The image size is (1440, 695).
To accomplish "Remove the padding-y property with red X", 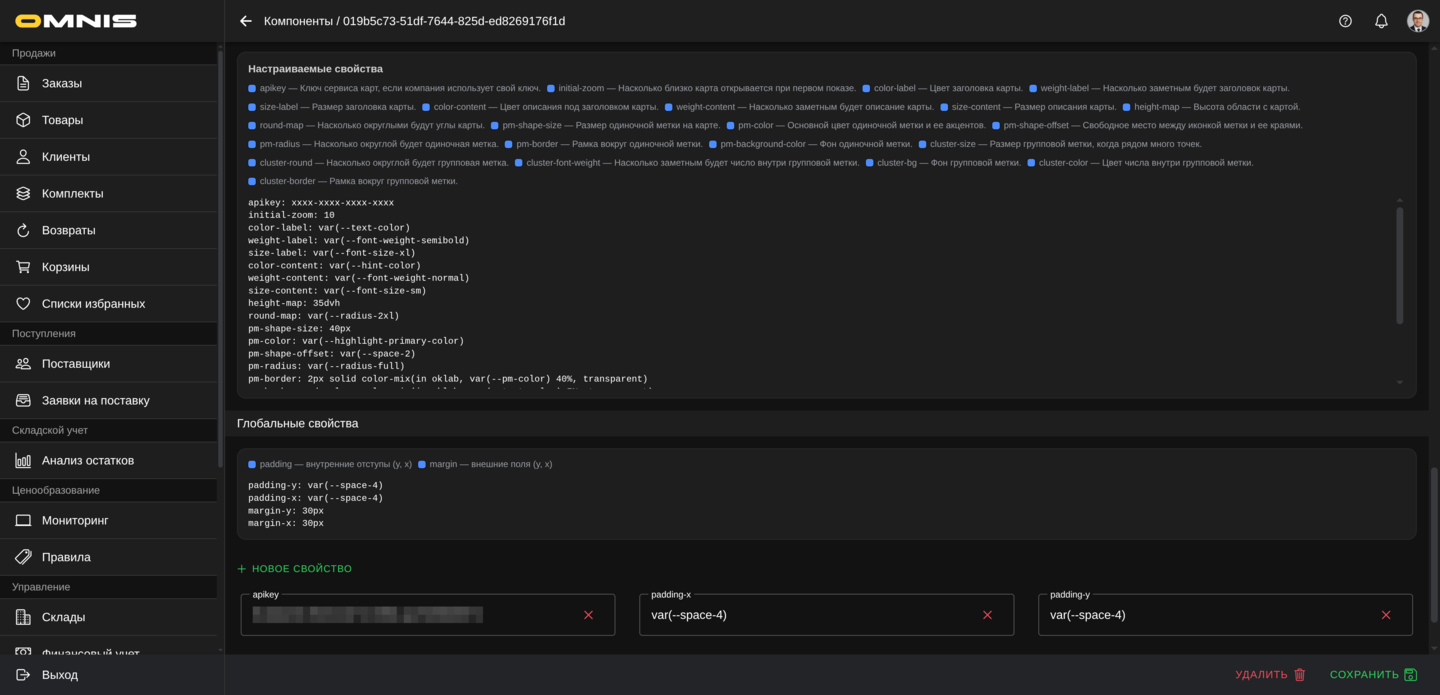I will pos(1385,615).
